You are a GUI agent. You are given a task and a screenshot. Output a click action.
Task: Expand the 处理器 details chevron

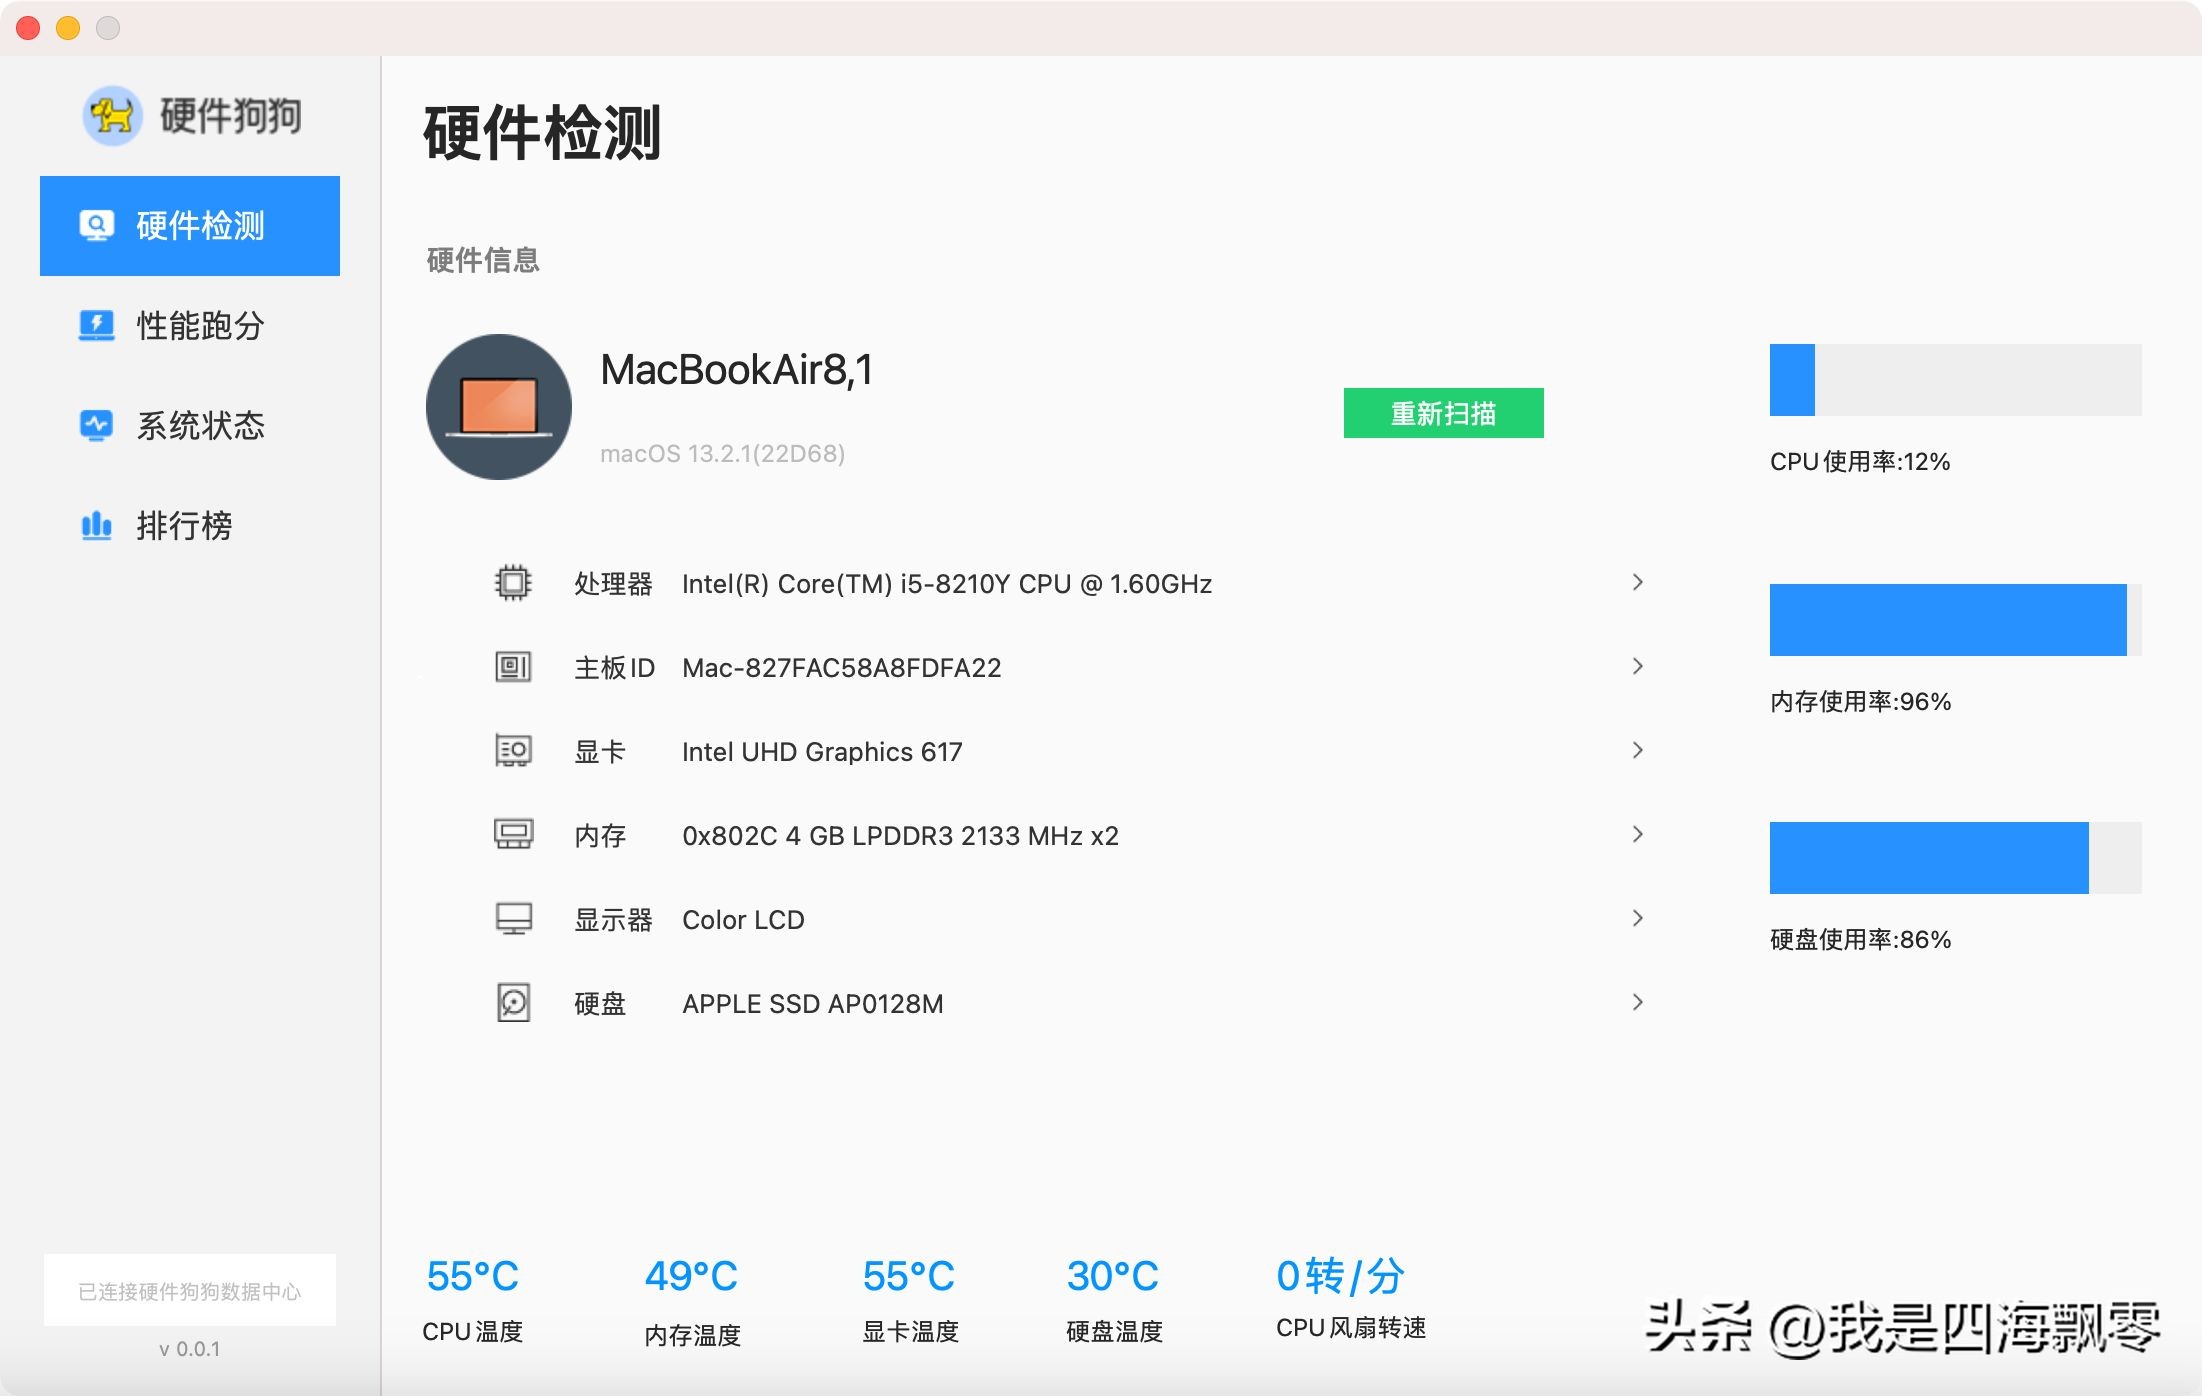(x=1637, y=581)
